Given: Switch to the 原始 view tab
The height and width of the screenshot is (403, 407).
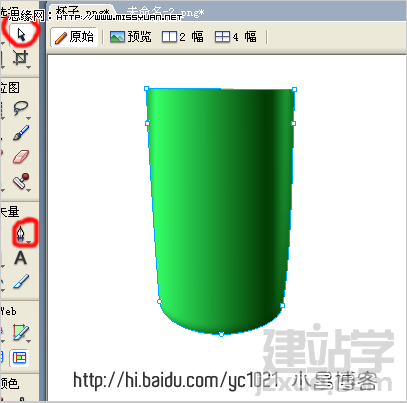Looking at the screenshot, I should pos(74,37).
